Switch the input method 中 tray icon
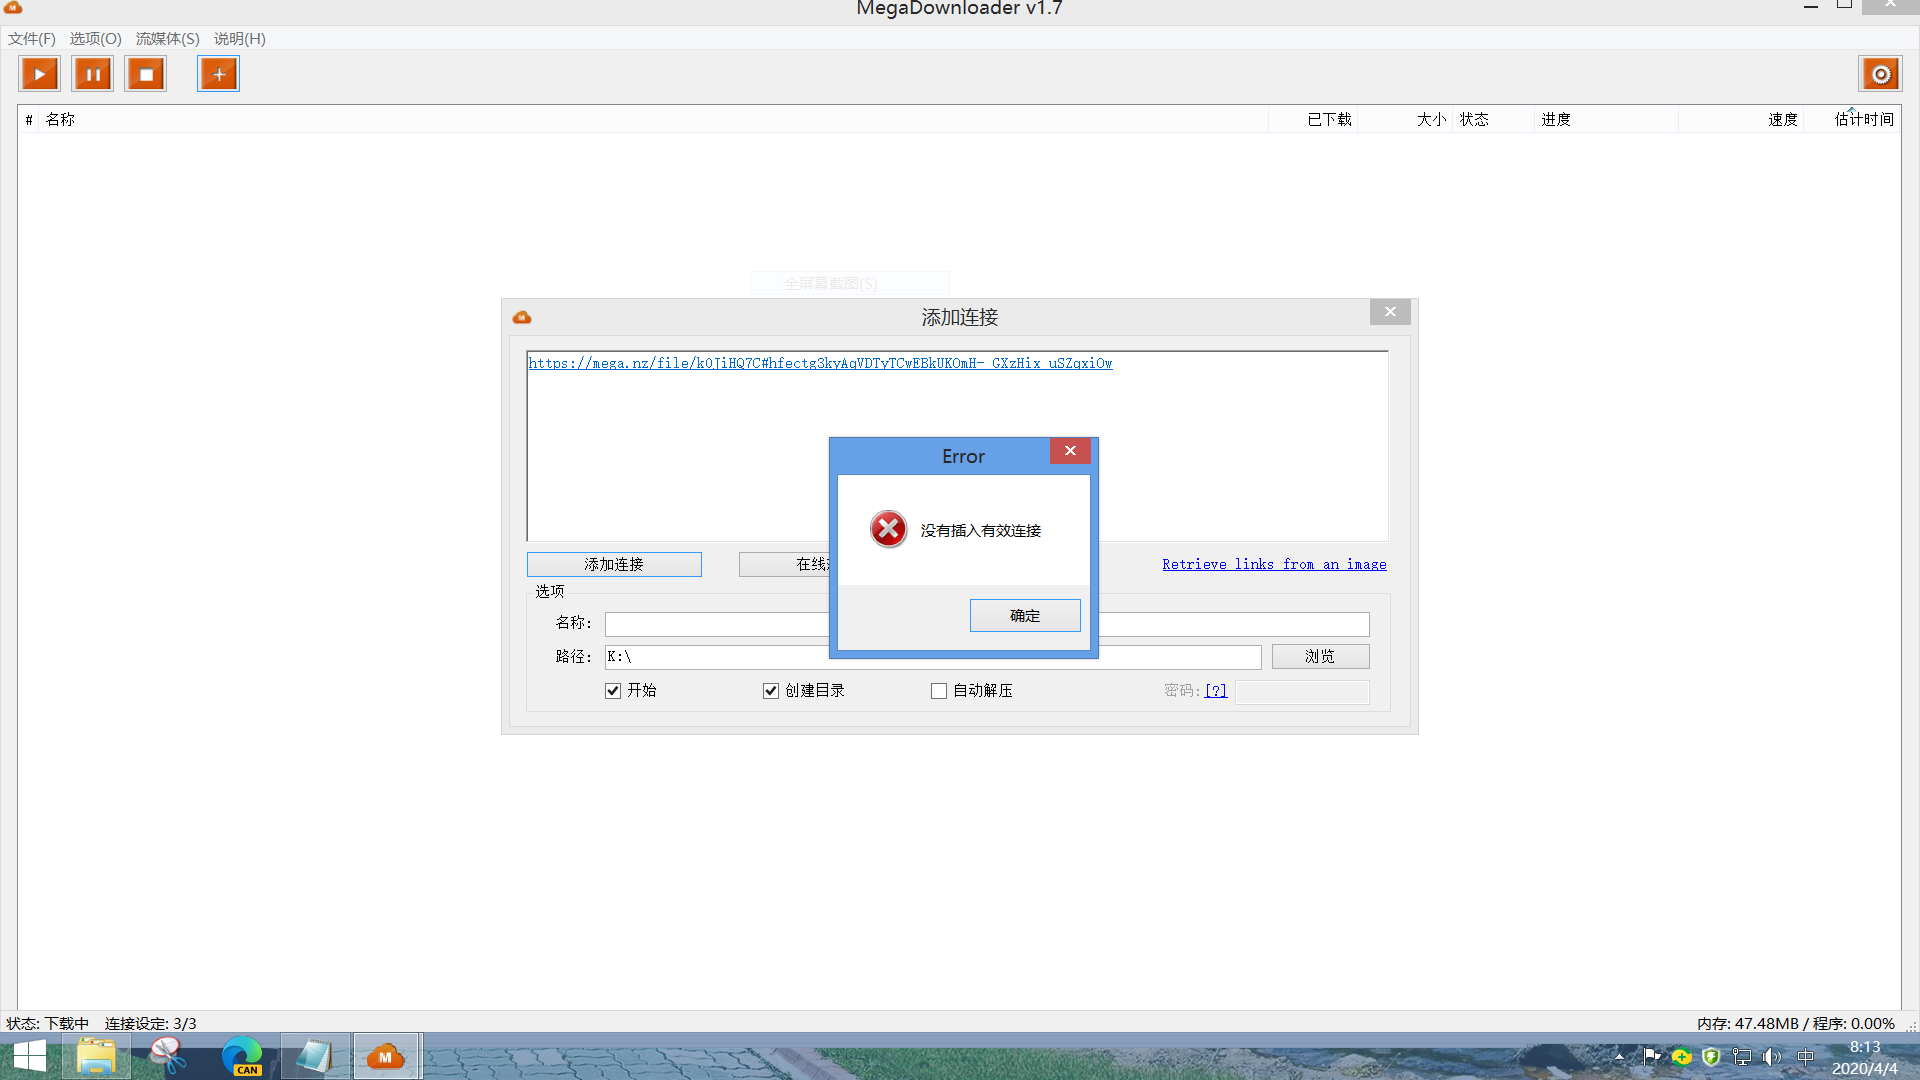Viewport: 1920px width, 1080px height. pyautogui.click(x=1805, y=1056)
